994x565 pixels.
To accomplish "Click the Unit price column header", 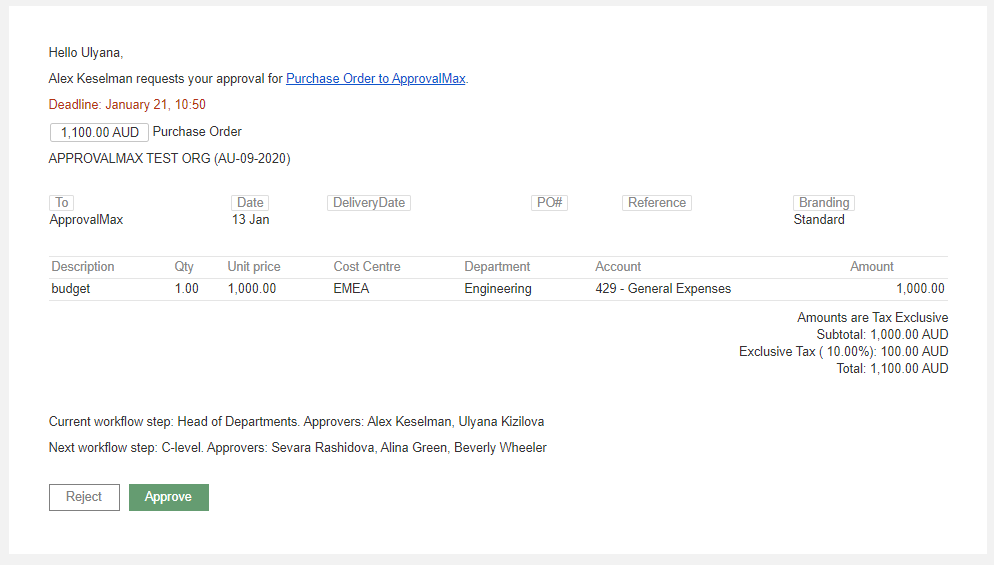I will pos(254,267).
